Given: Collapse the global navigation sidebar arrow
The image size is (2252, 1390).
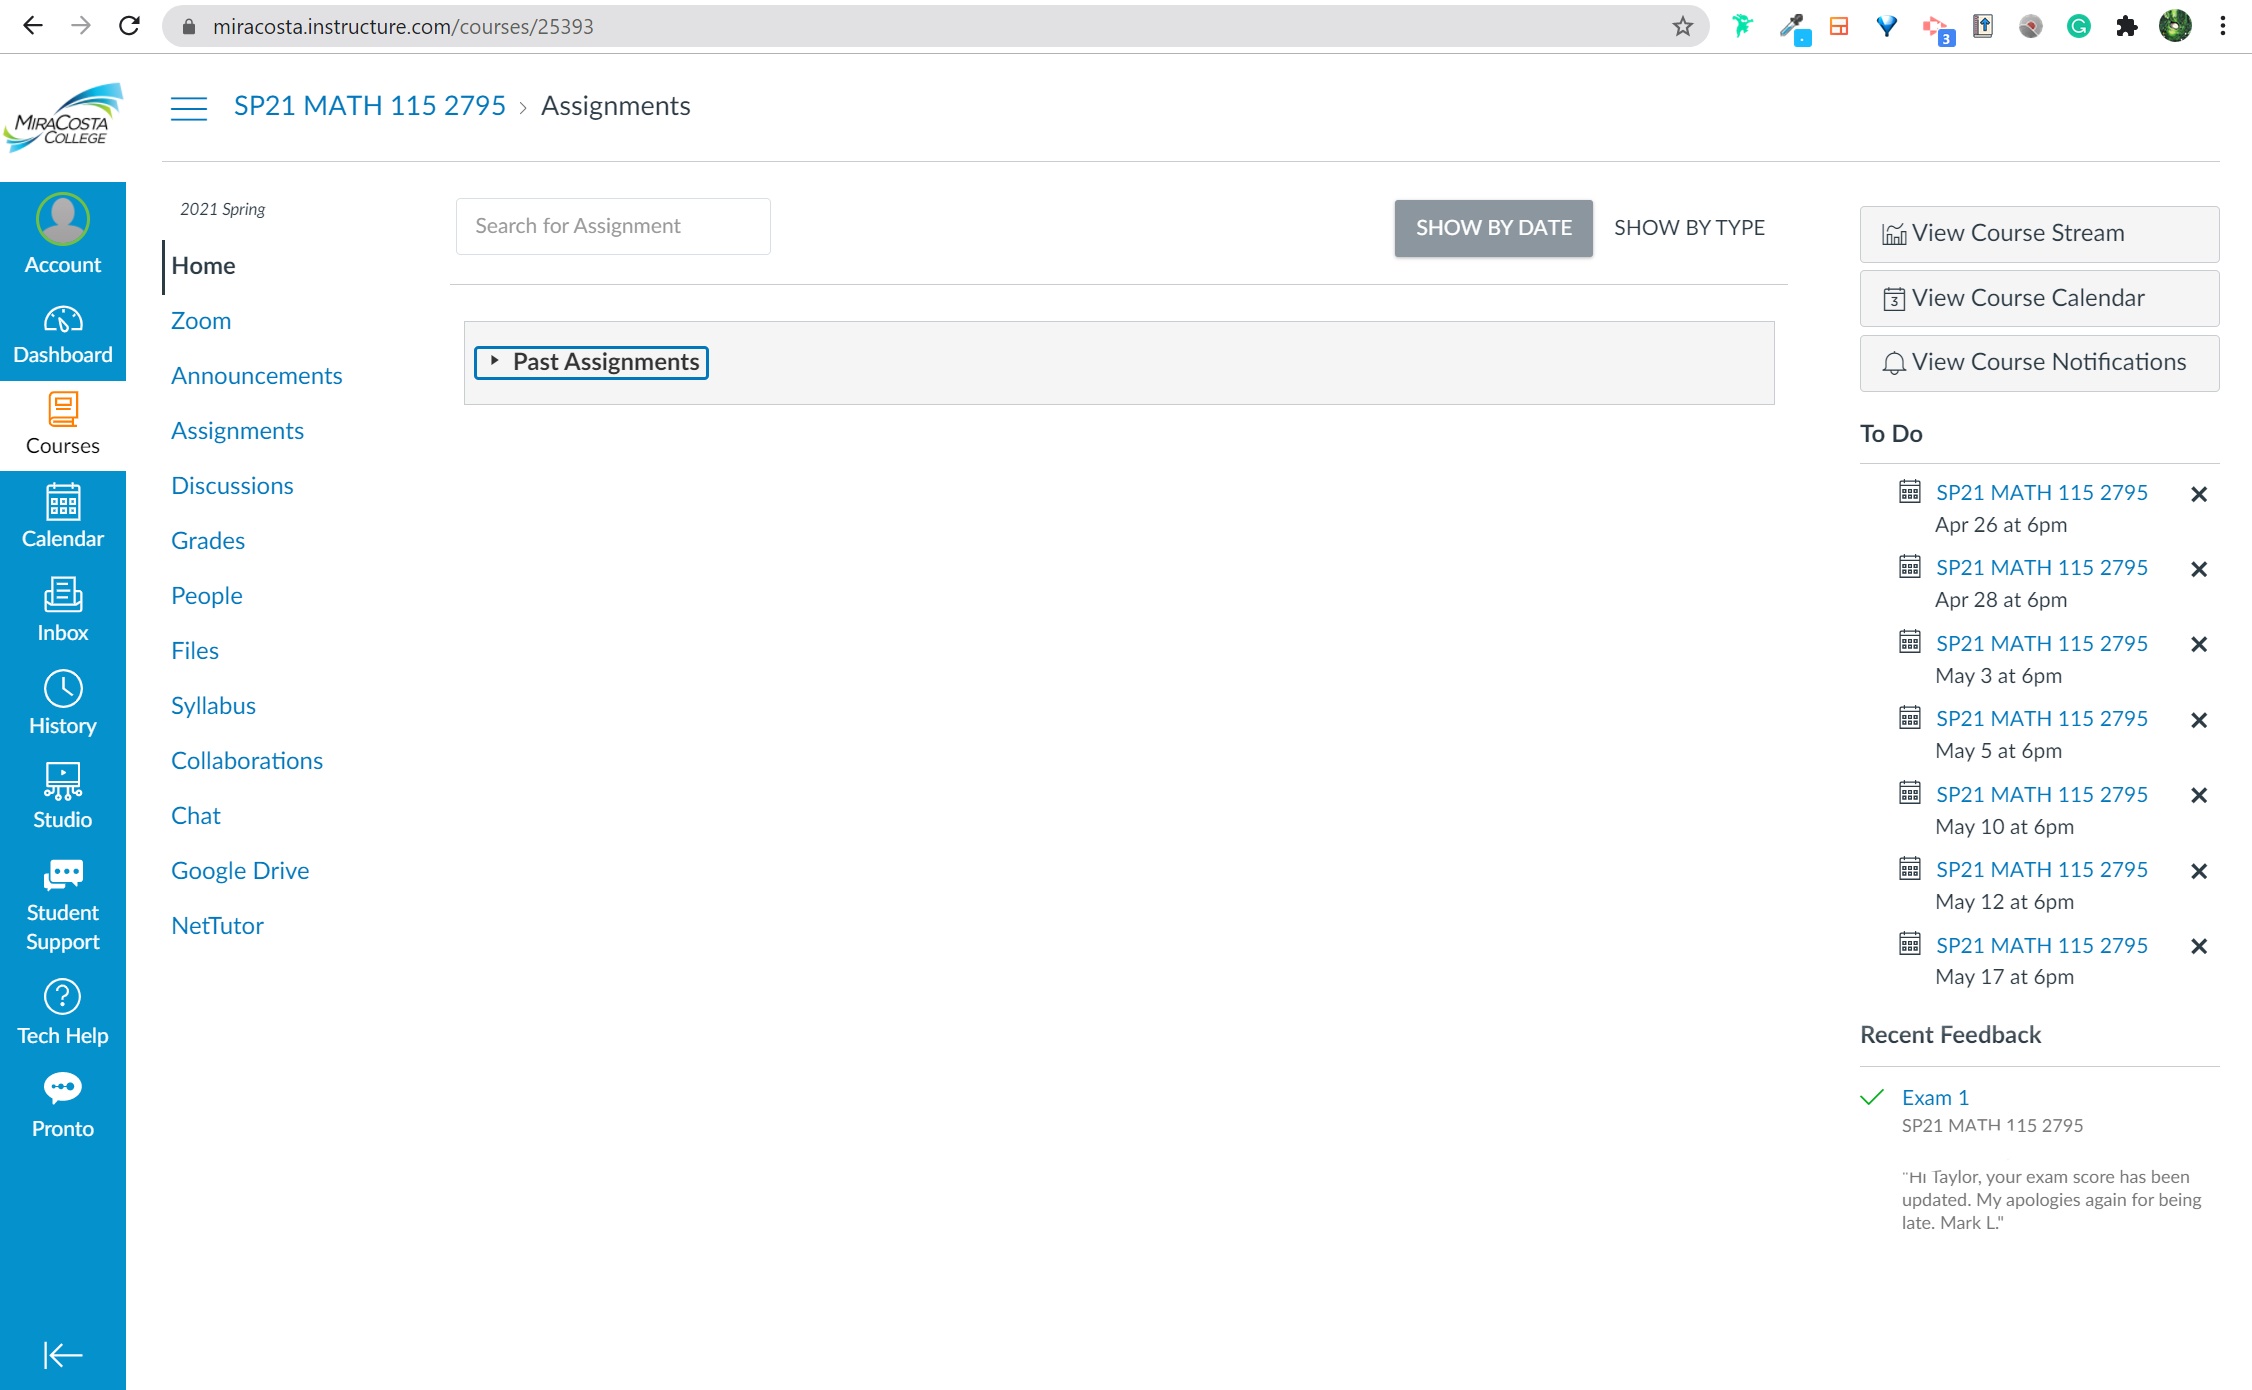Looking at the screenshot, I should click(62, 1355).
